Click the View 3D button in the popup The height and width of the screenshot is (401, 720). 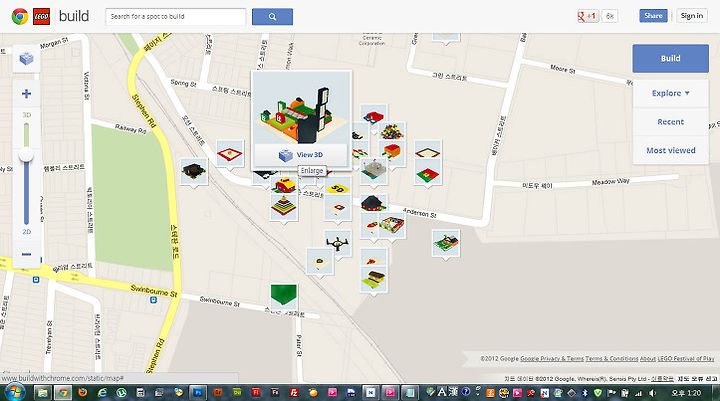click(301, 155)
